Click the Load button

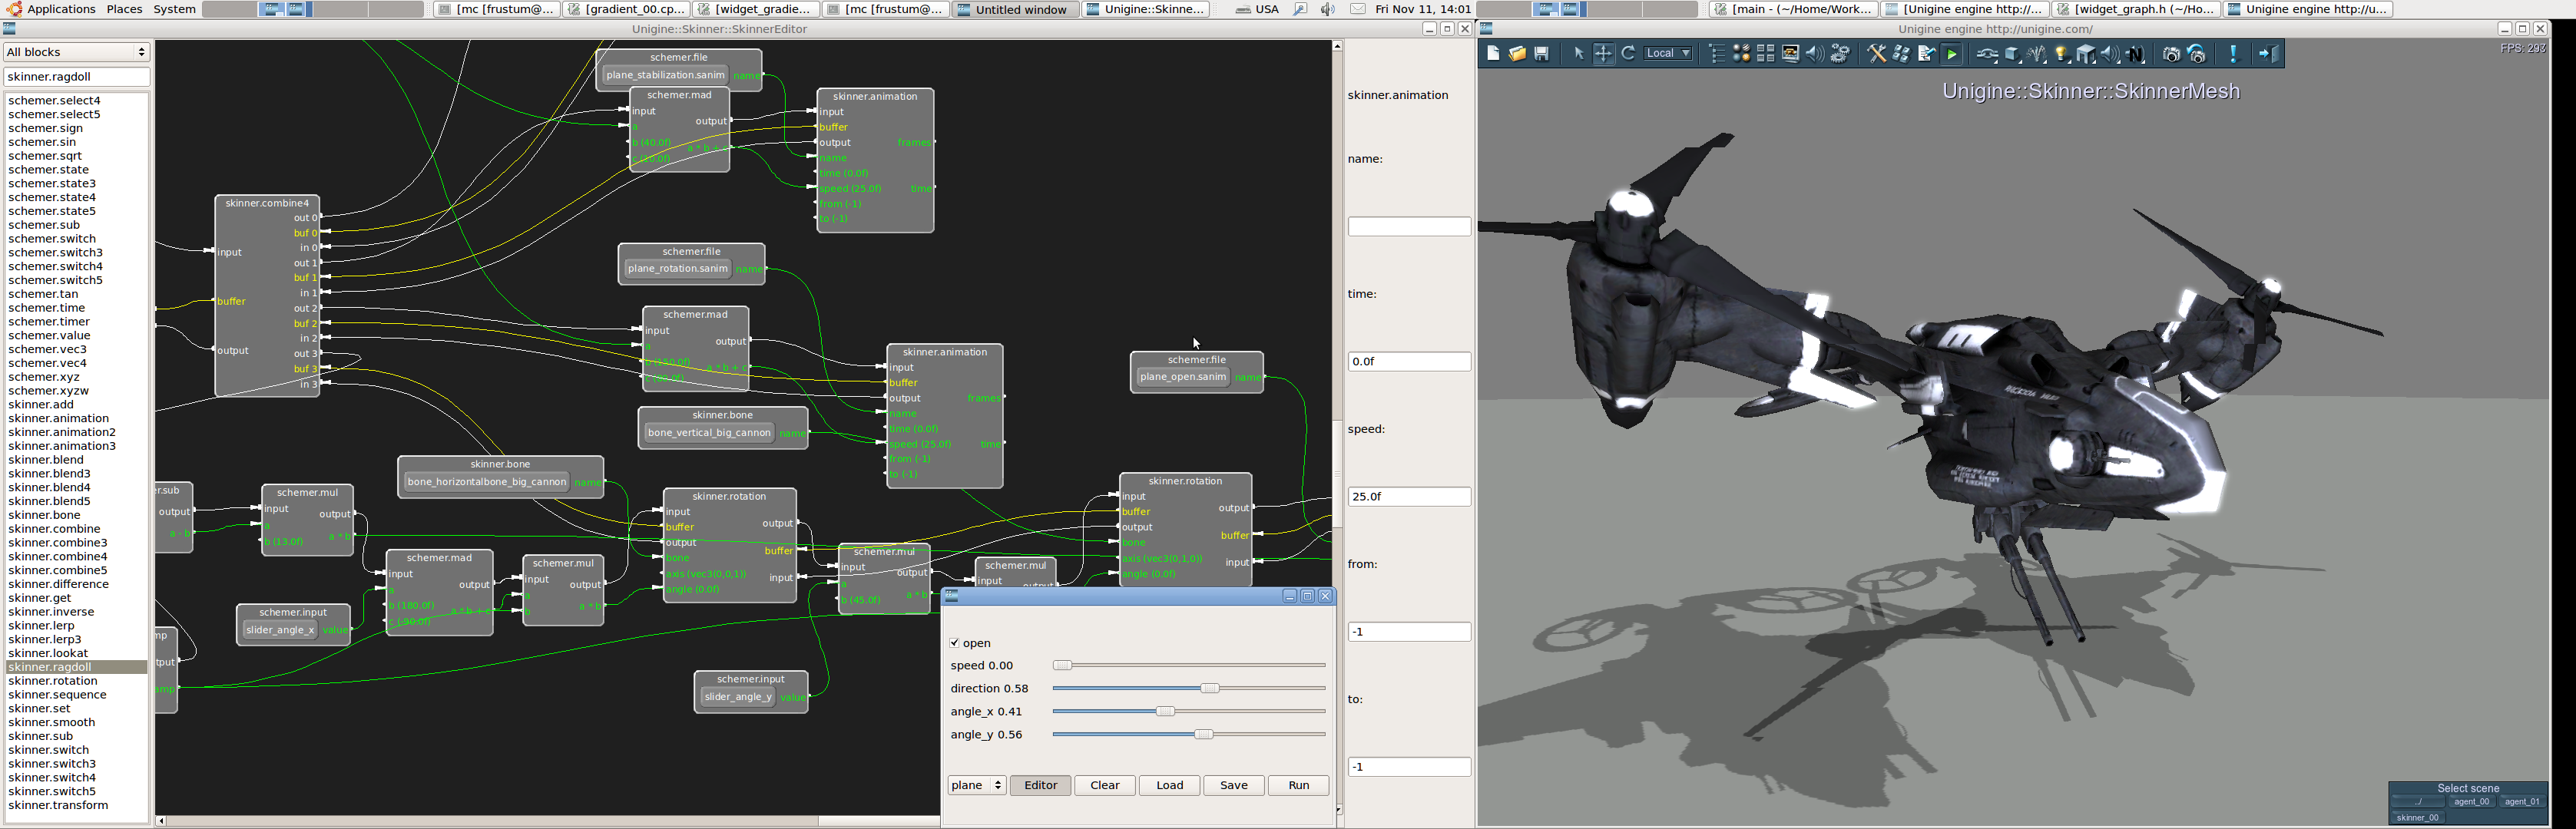(1169, 785)
